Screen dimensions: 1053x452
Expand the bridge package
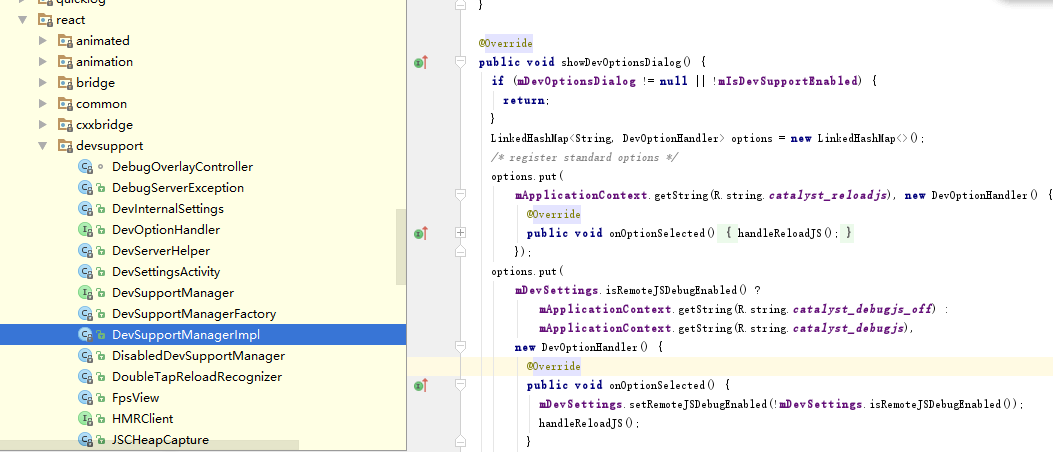(x=43, y=83)
